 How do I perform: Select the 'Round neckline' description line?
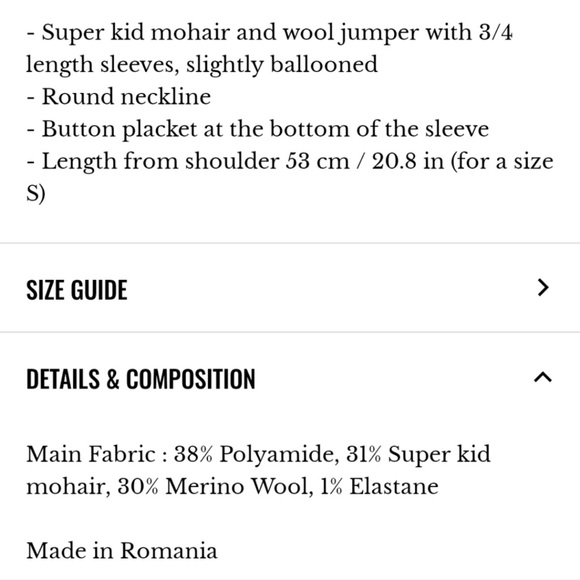pos(119,97)
